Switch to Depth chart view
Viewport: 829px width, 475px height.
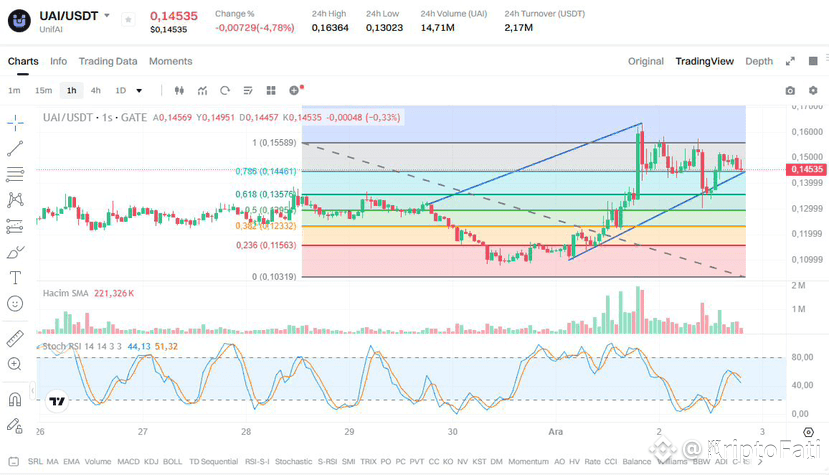tap(759, 61)
